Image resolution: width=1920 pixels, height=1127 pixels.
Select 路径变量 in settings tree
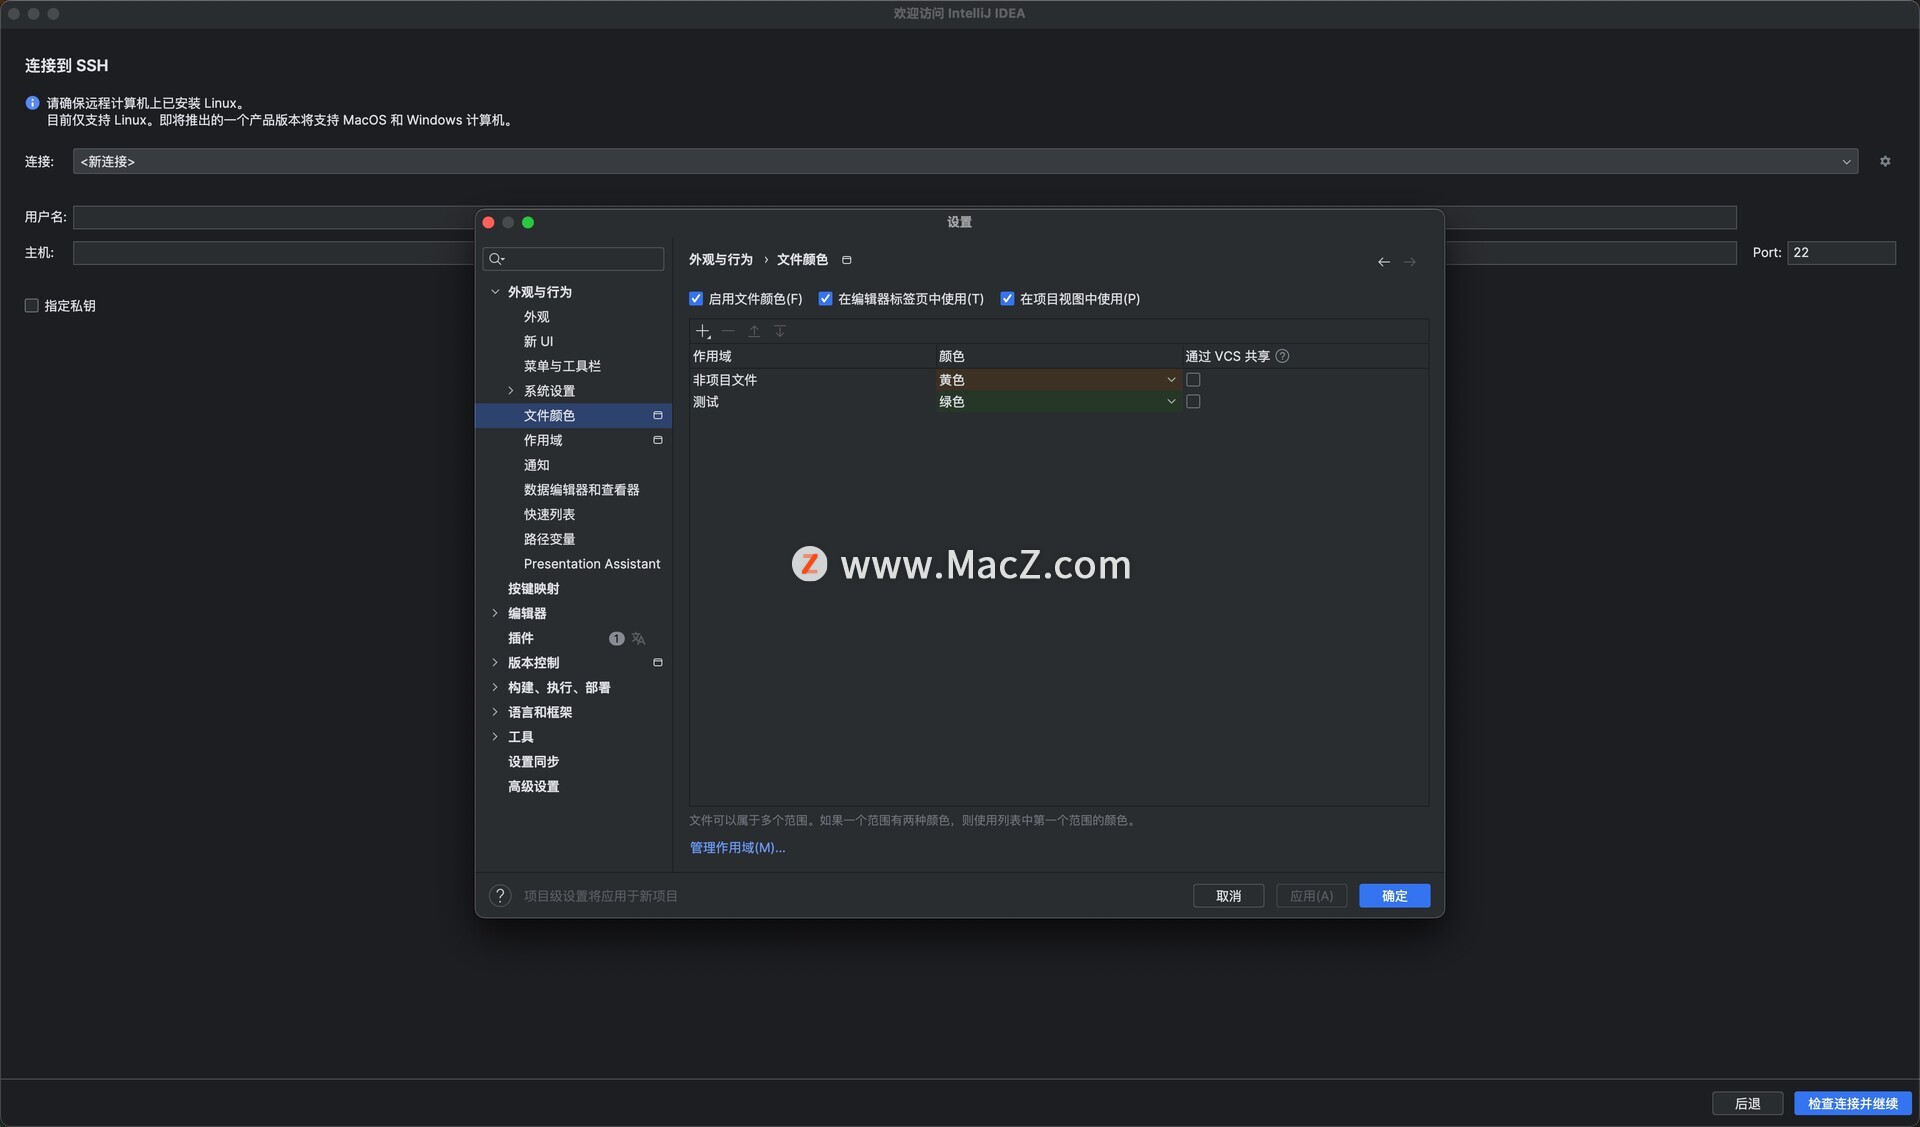click(x=549, y=540)
